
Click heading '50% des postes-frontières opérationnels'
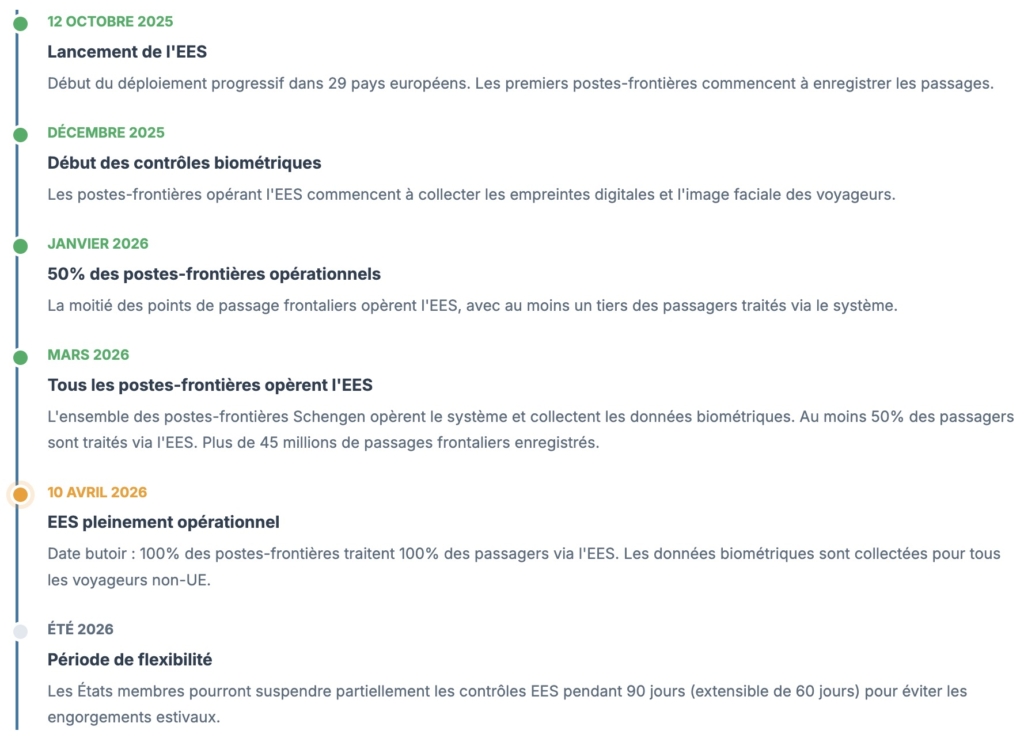pyautogui.click(x=214, y=274)
